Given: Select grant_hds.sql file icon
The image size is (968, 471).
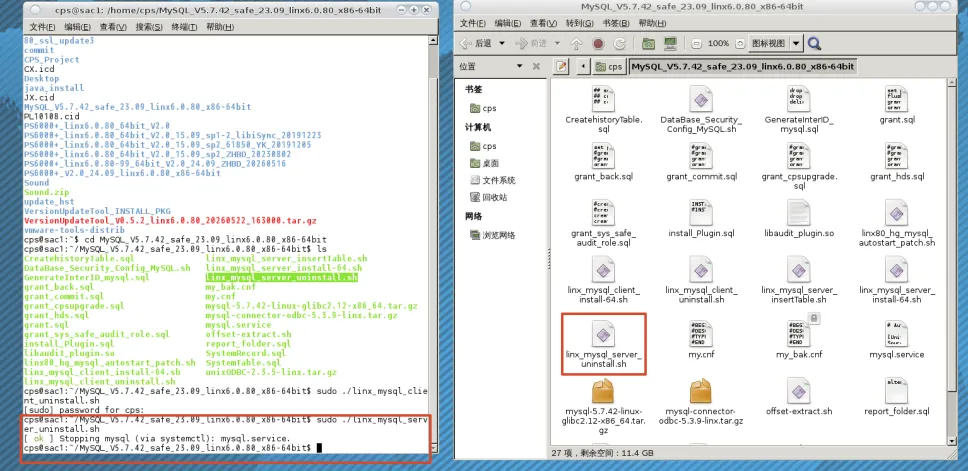Looking at the screenshot, I should [x=896, y=156].
